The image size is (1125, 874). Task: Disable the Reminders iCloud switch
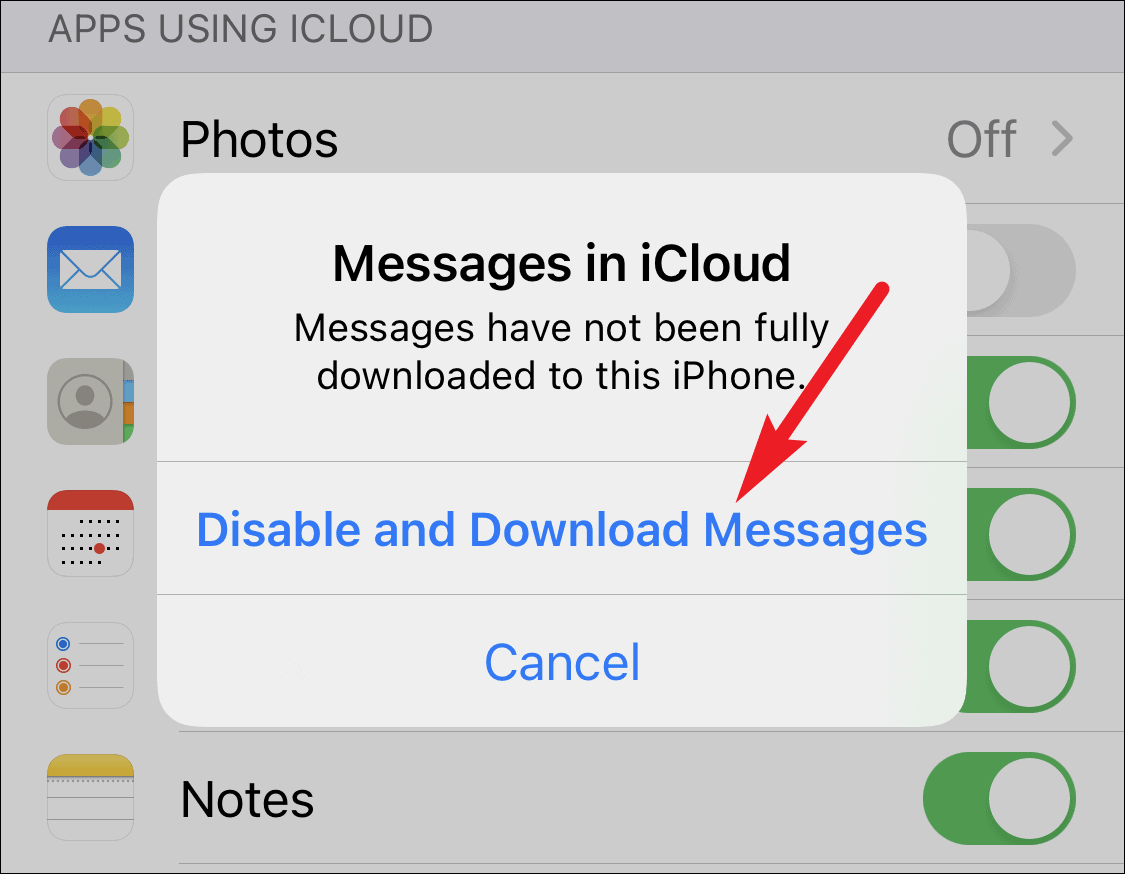(1020, 667)
